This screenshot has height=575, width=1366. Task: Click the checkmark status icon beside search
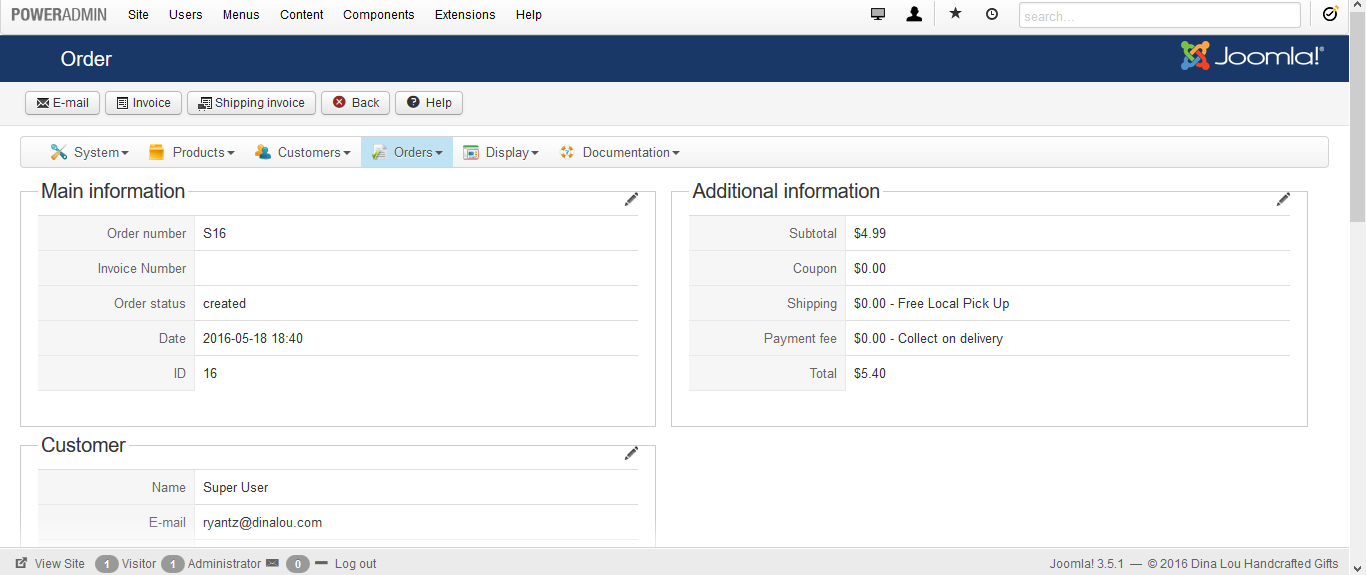point(1329,14)
